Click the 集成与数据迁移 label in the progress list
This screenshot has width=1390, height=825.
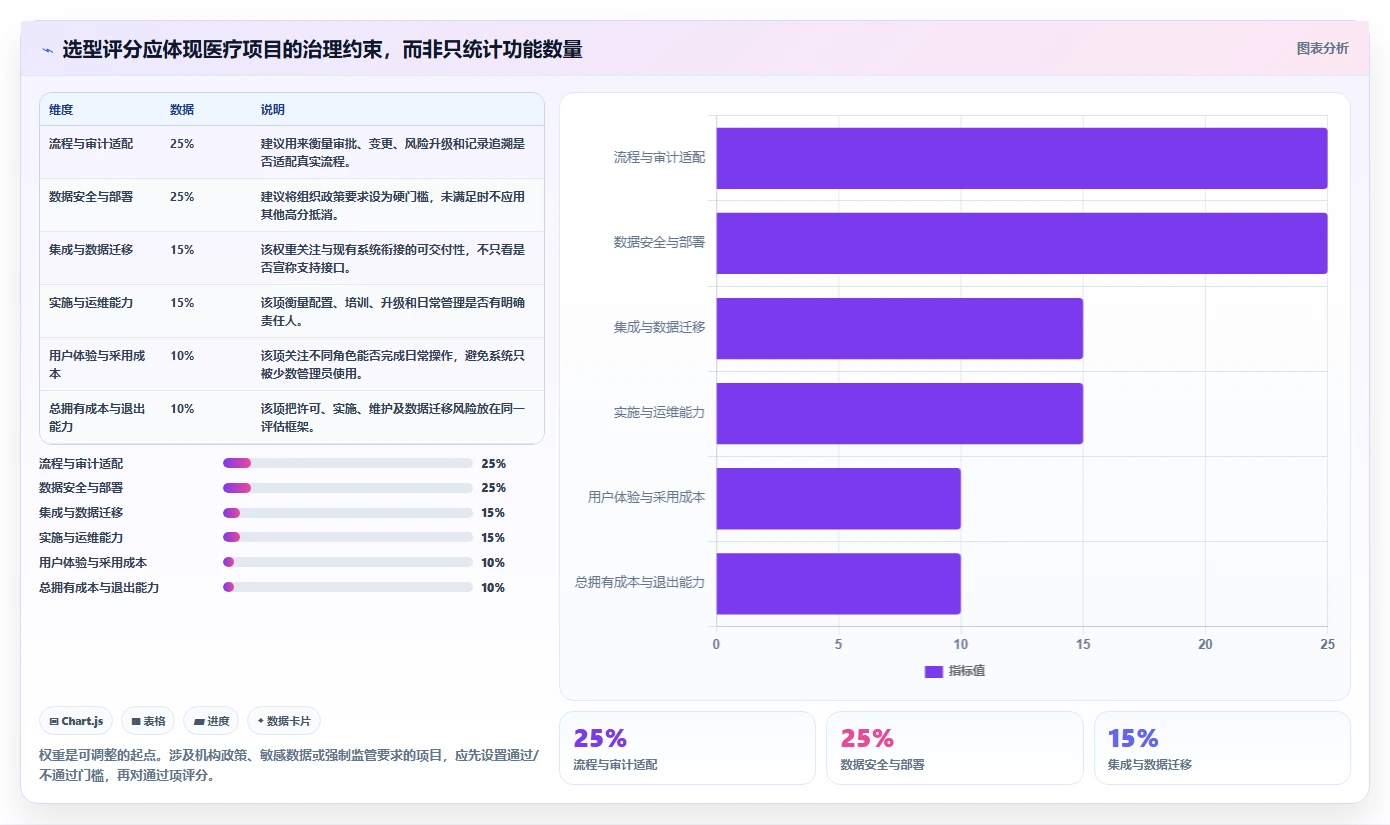click(x=81, y=513)
